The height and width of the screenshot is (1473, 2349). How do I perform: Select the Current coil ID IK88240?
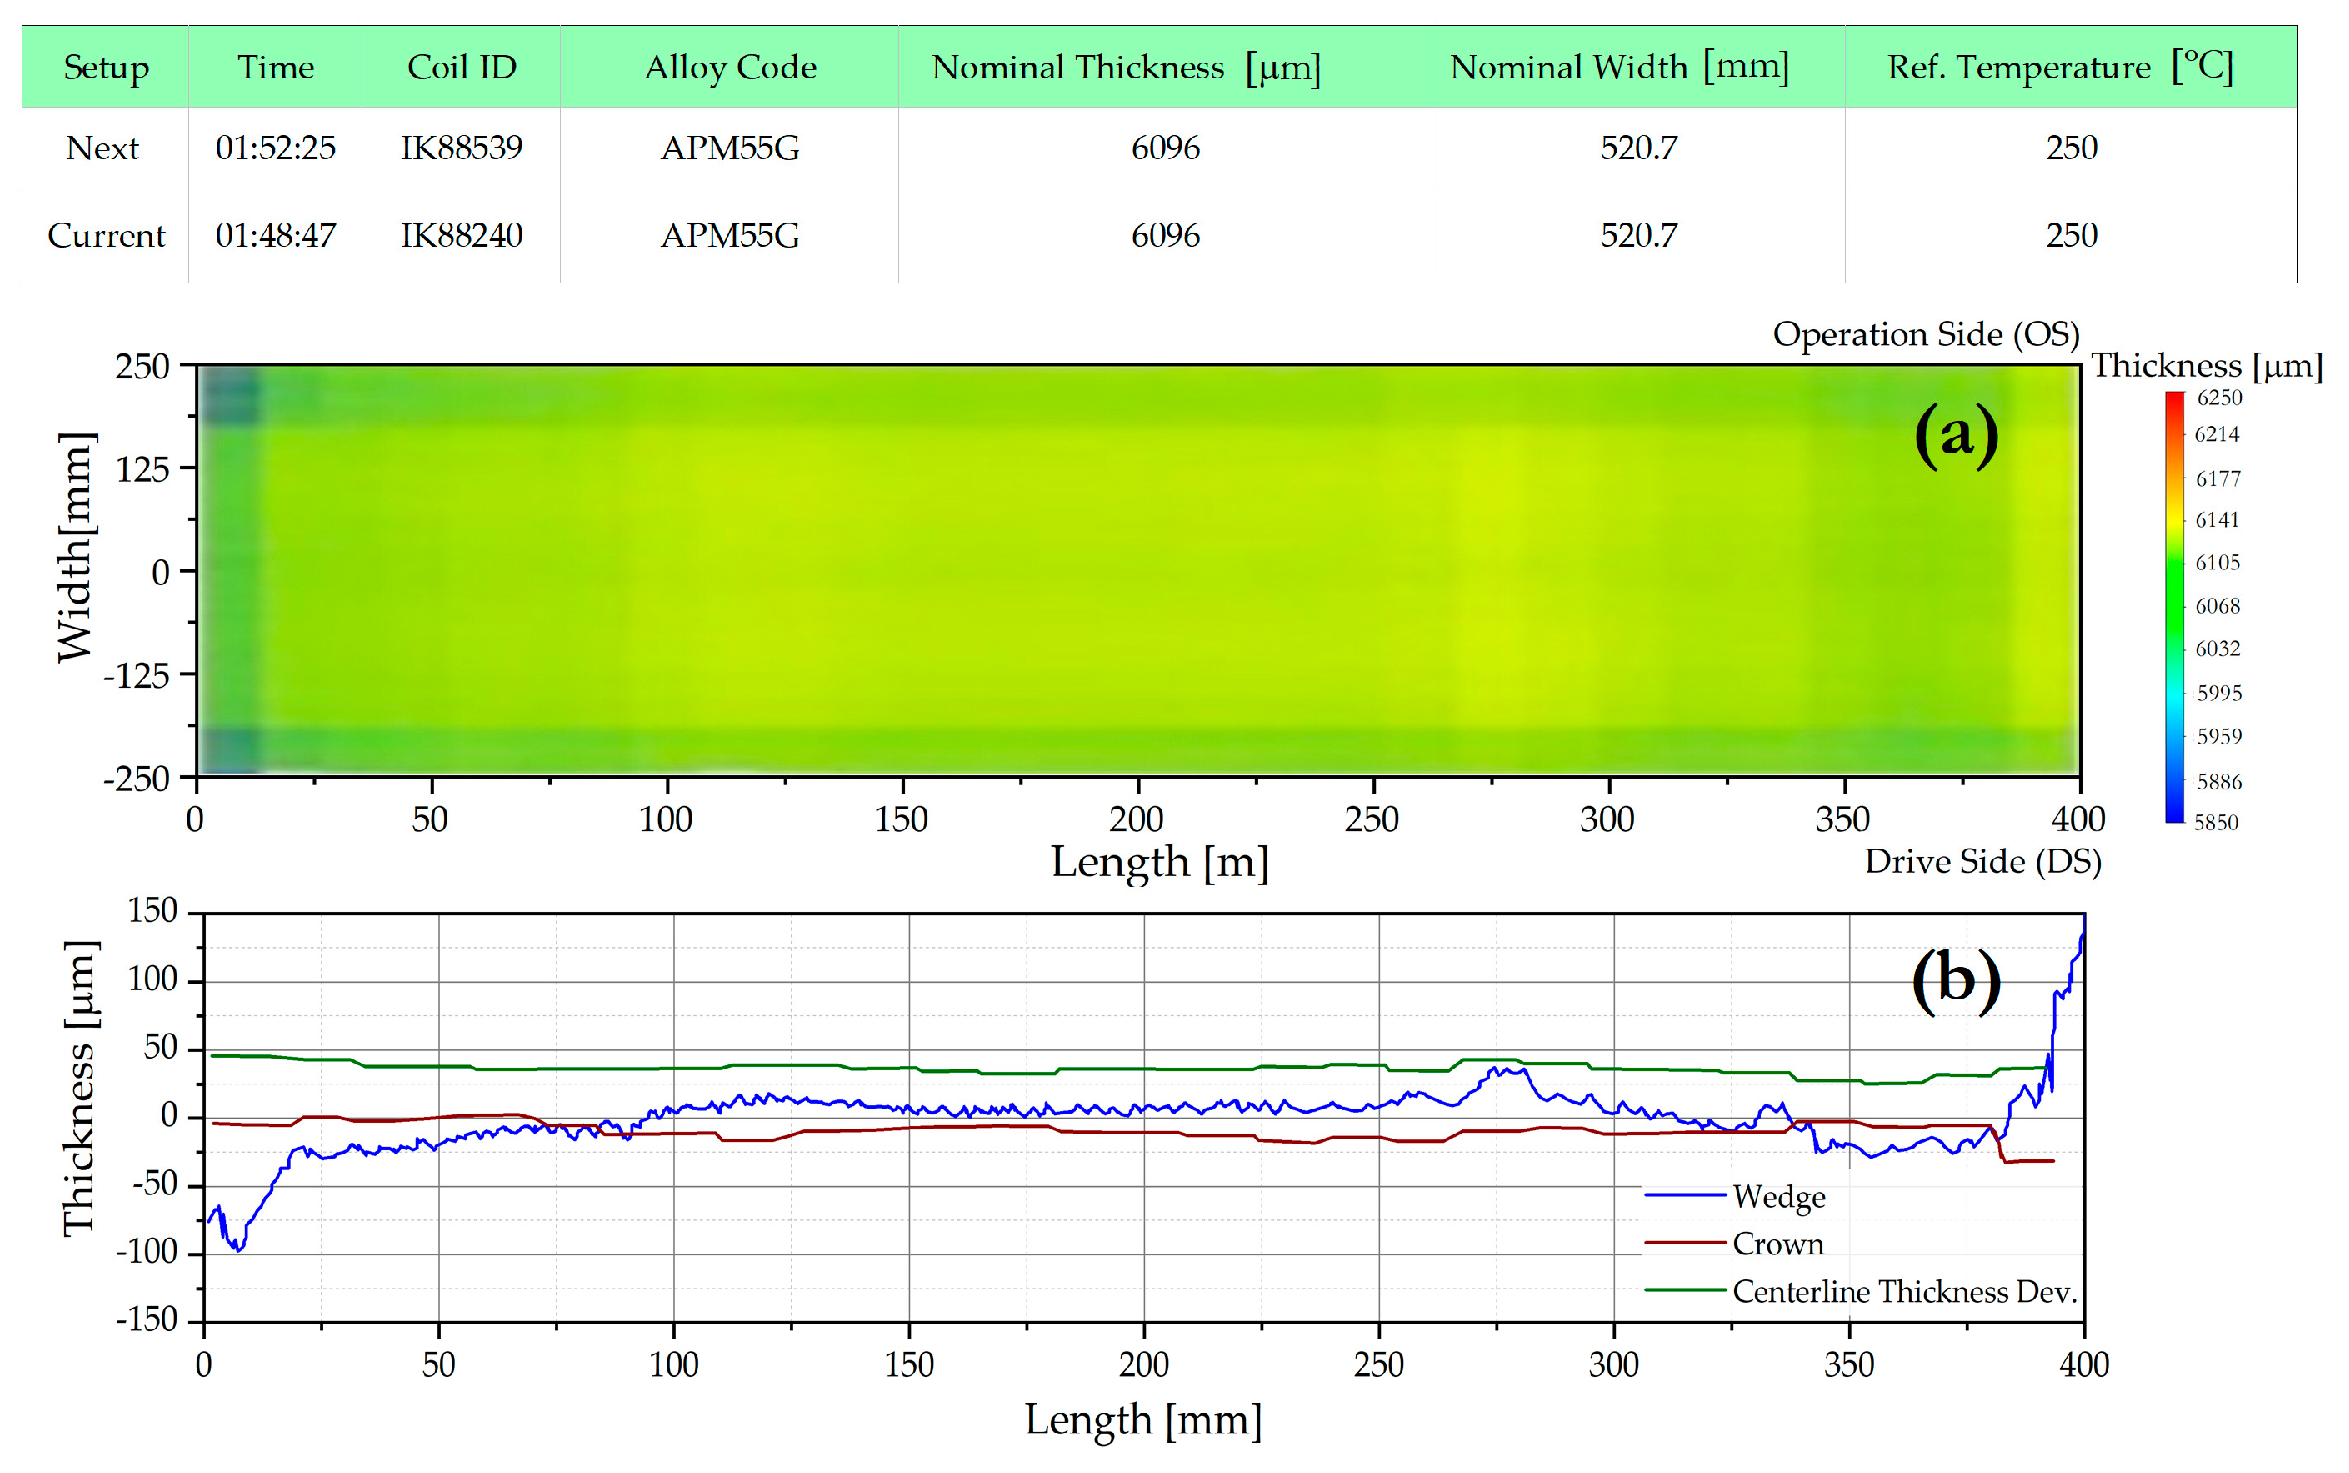click(x=461, y=236)
